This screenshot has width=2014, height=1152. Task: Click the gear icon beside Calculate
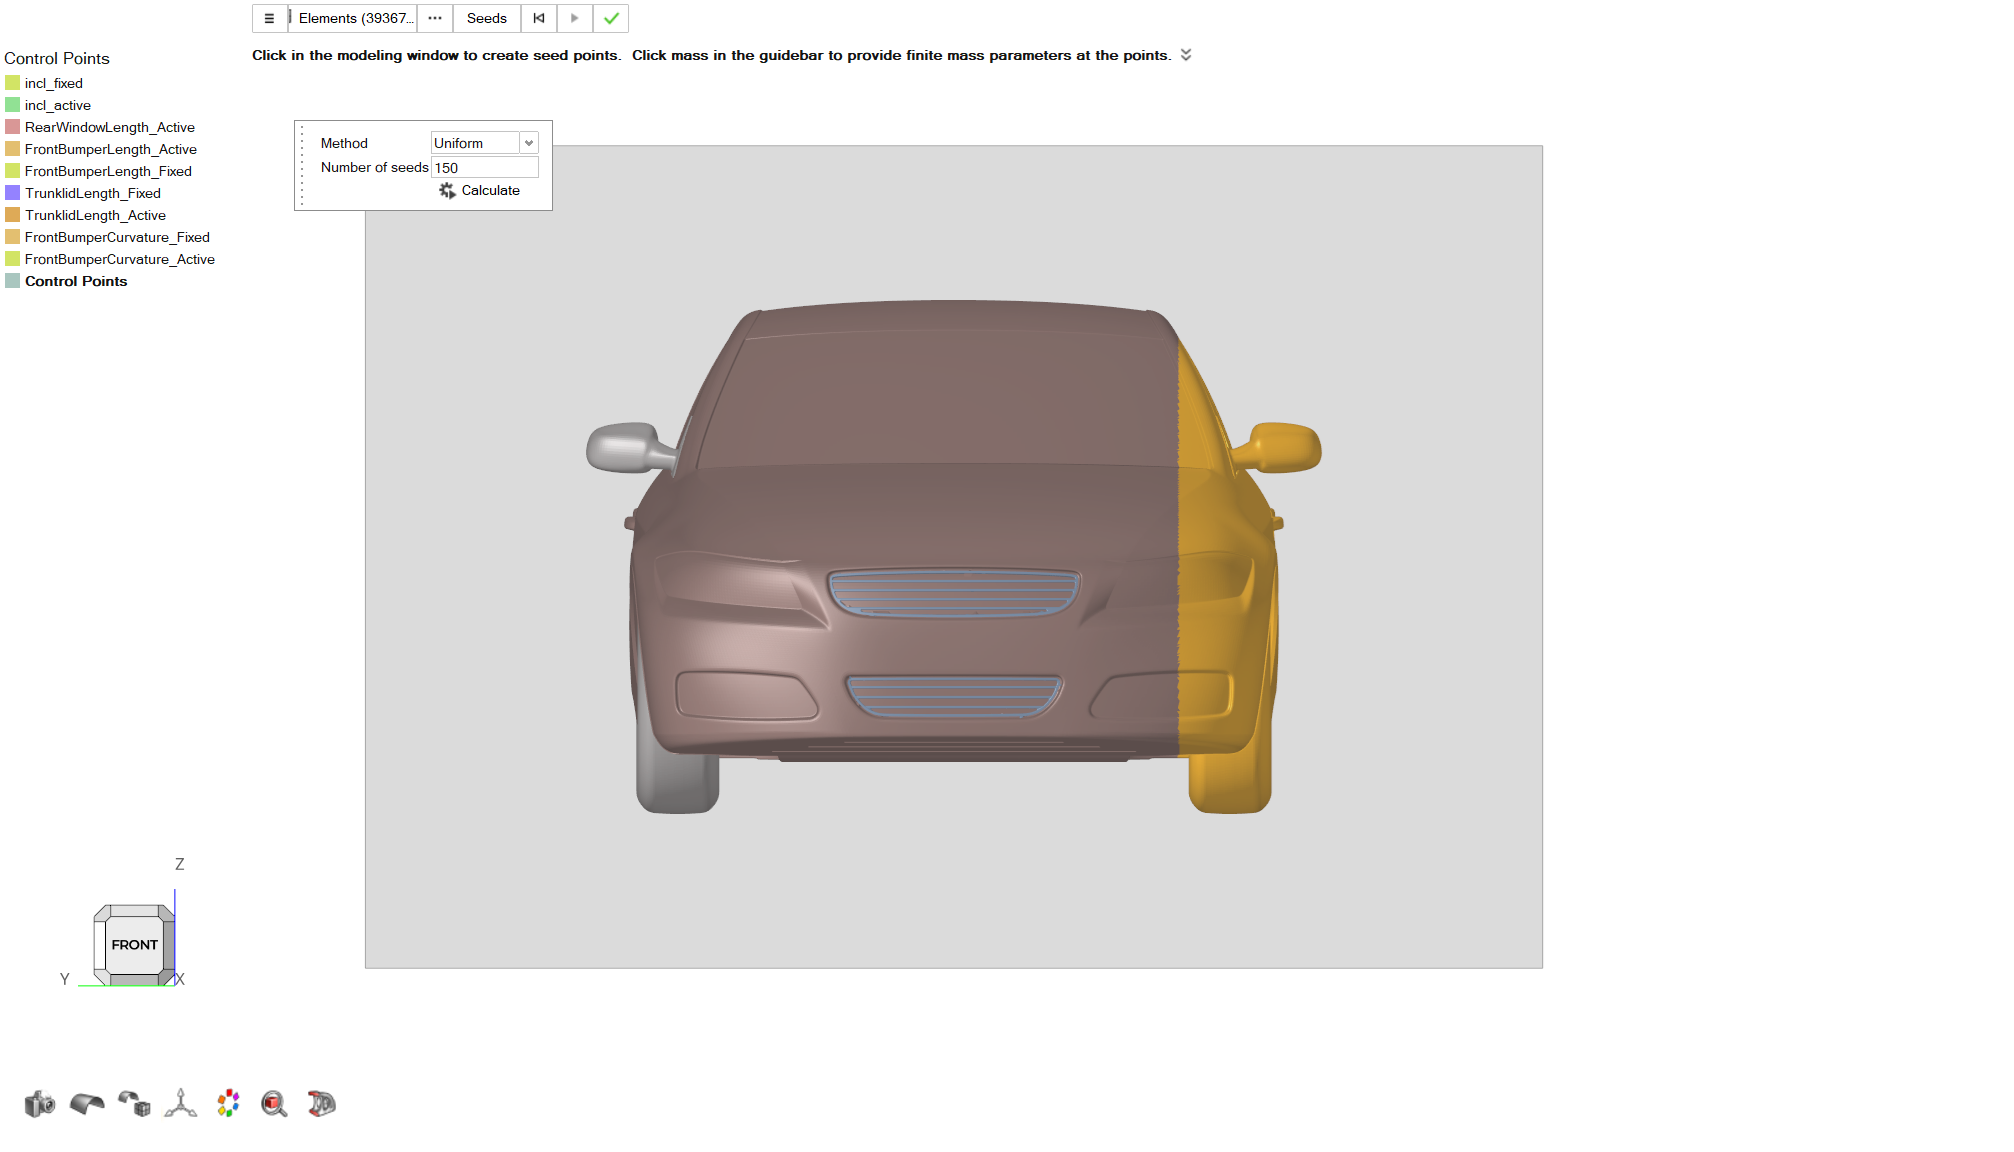pos(447,191)
